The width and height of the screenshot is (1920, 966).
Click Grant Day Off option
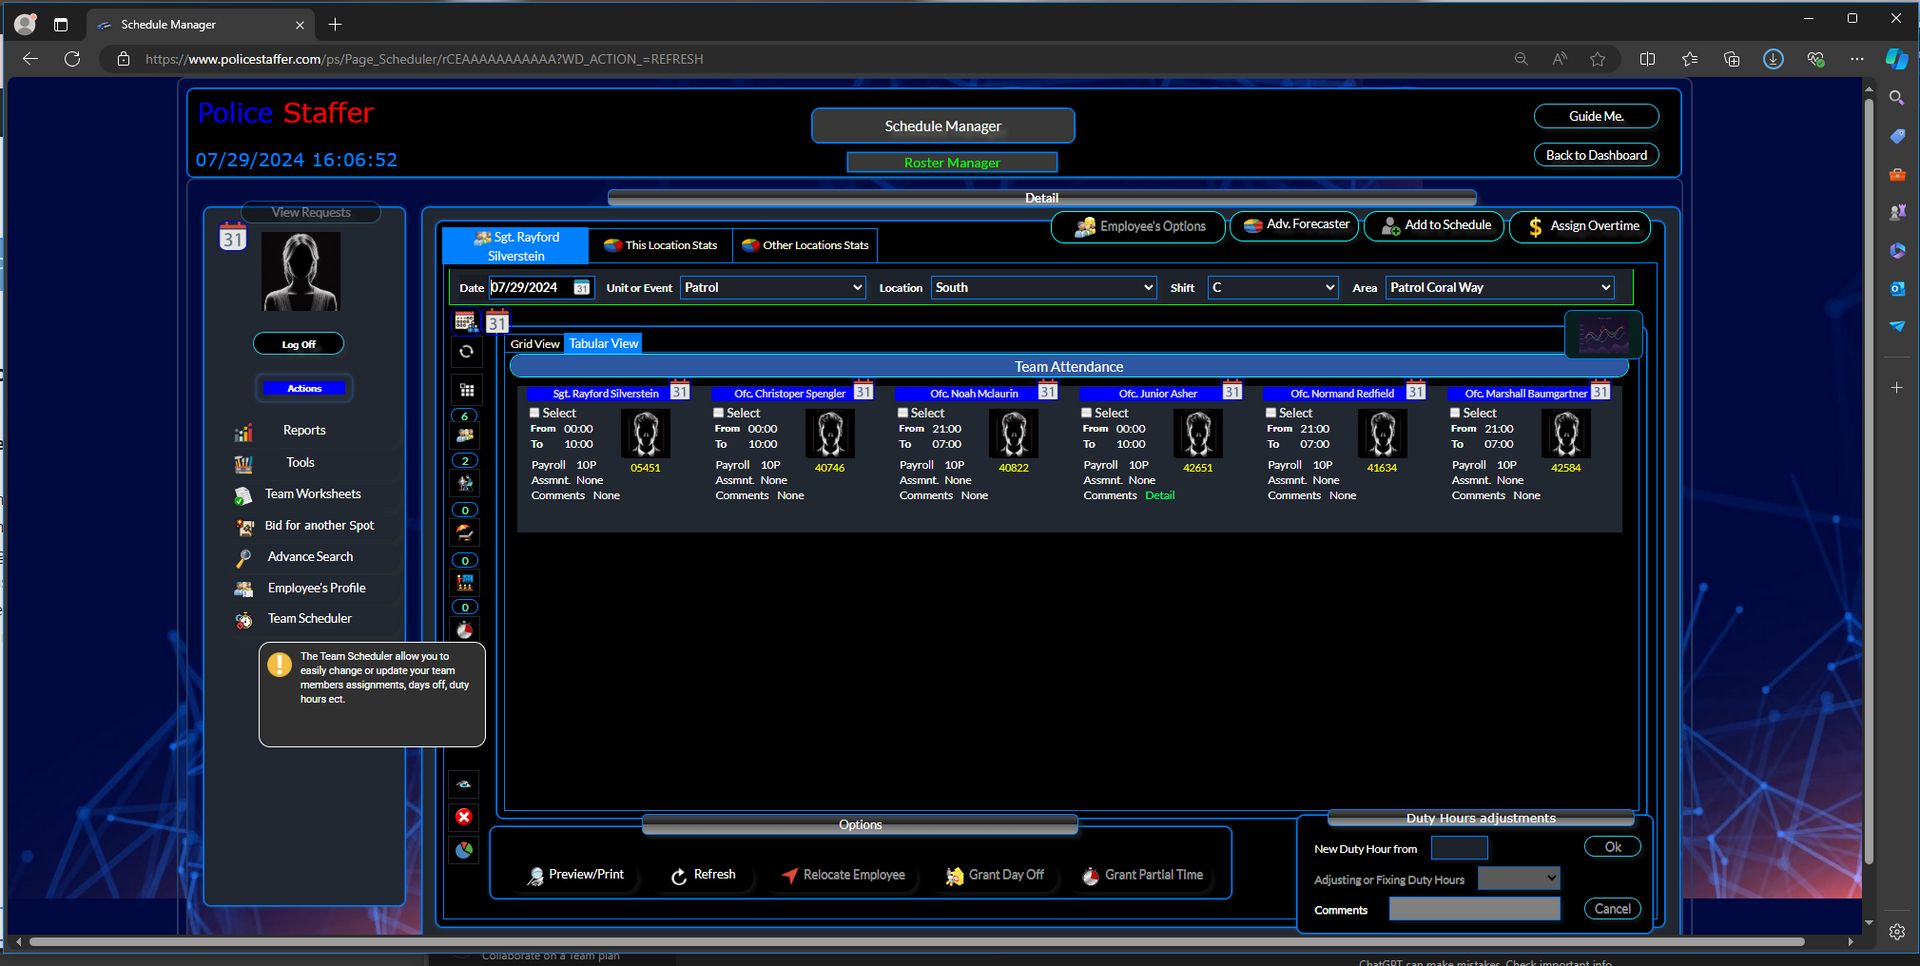pos(994,875)
